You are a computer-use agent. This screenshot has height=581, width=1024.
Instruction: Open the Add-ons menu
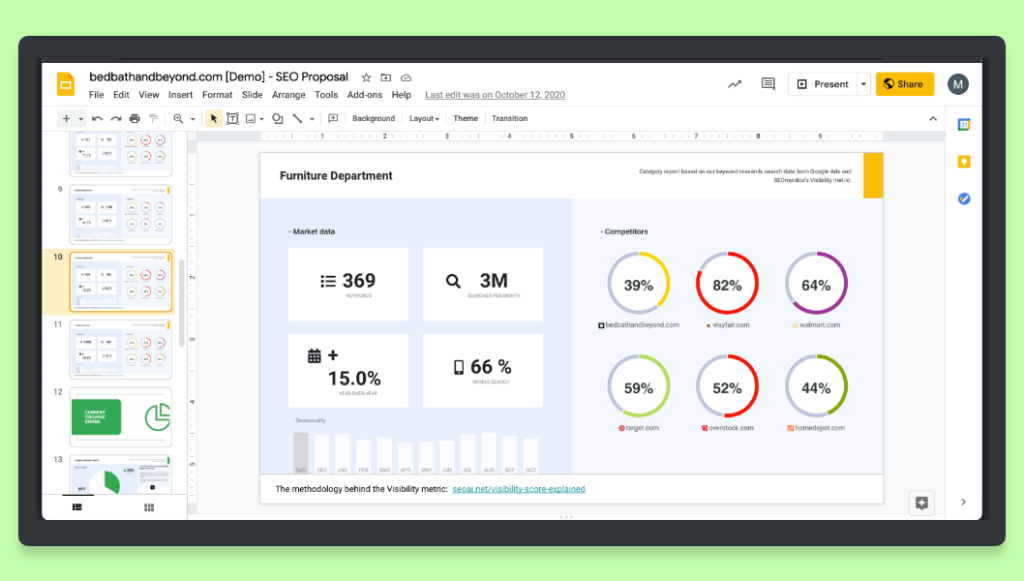tap(363, 94)
